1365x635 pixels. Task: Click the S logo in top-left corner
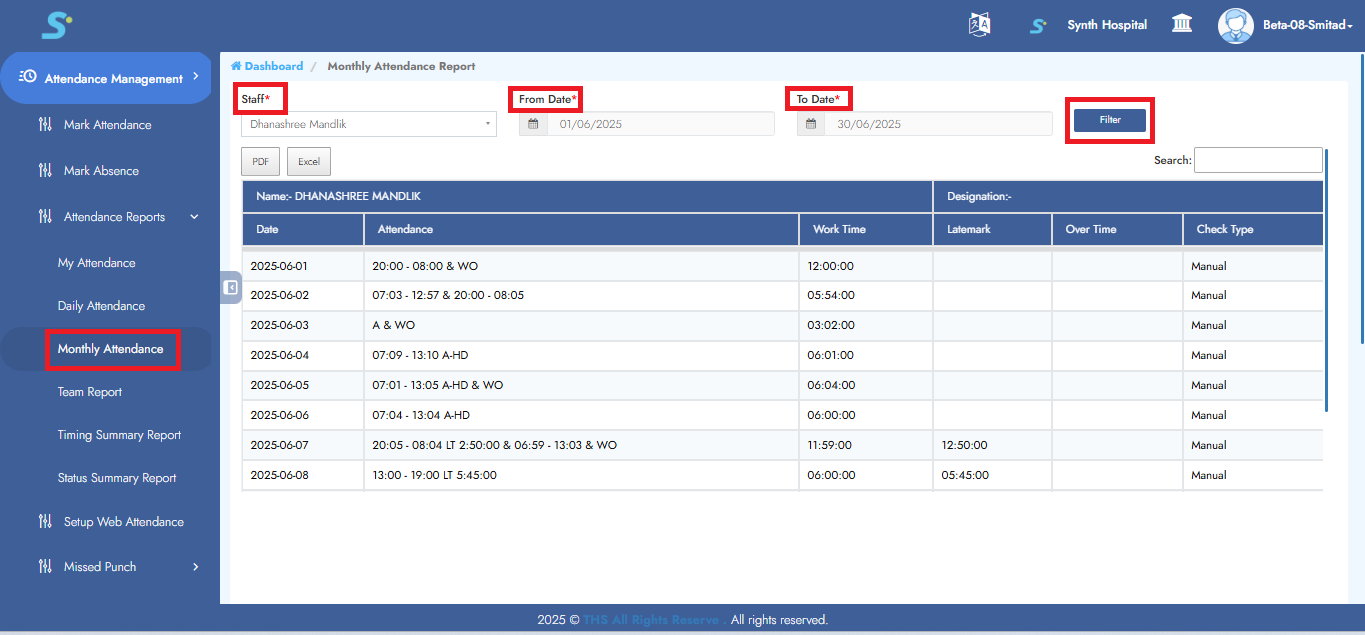click(x=56, y=25)
